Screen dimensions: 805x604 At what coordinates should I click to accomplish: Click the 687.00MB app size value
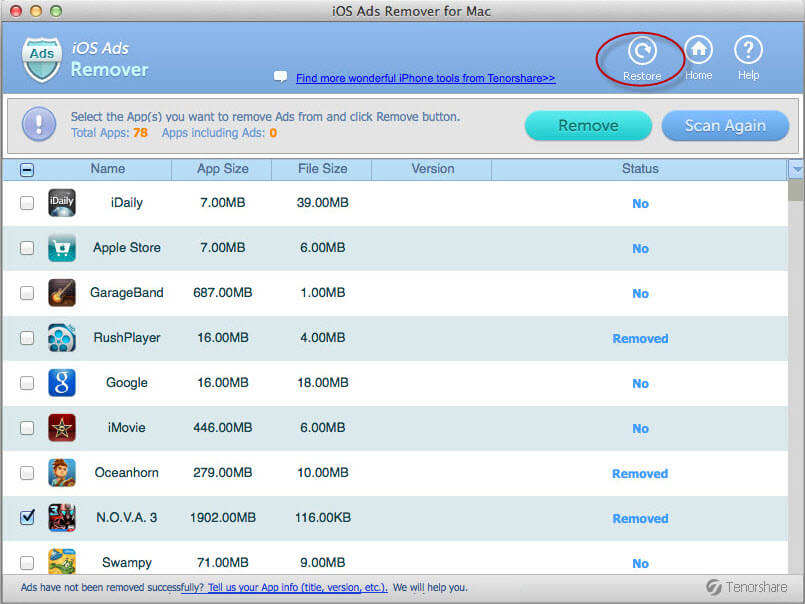pyautogui.click(x=223, y=293)
